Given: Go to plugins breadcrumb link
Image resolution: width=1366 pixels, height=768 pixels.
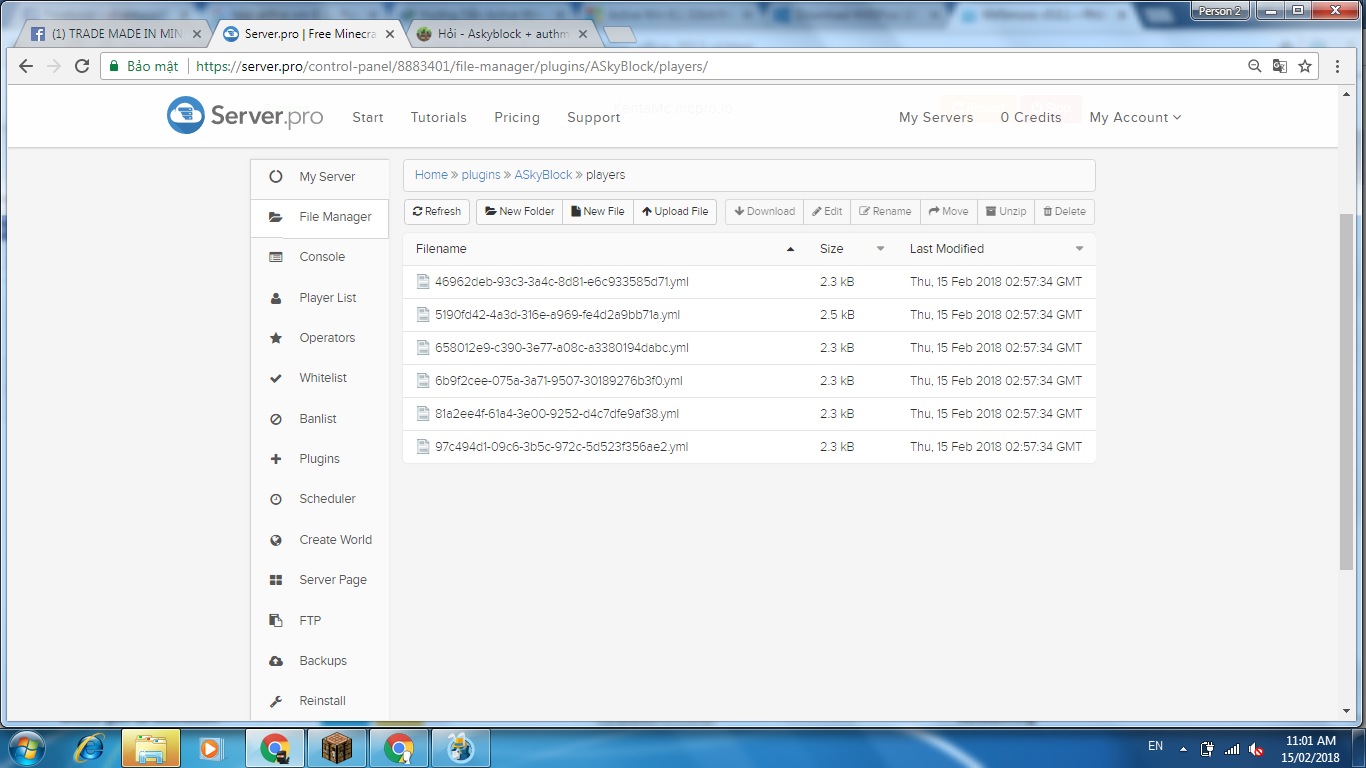Looking at the screenshot, I should pos(481,174).
